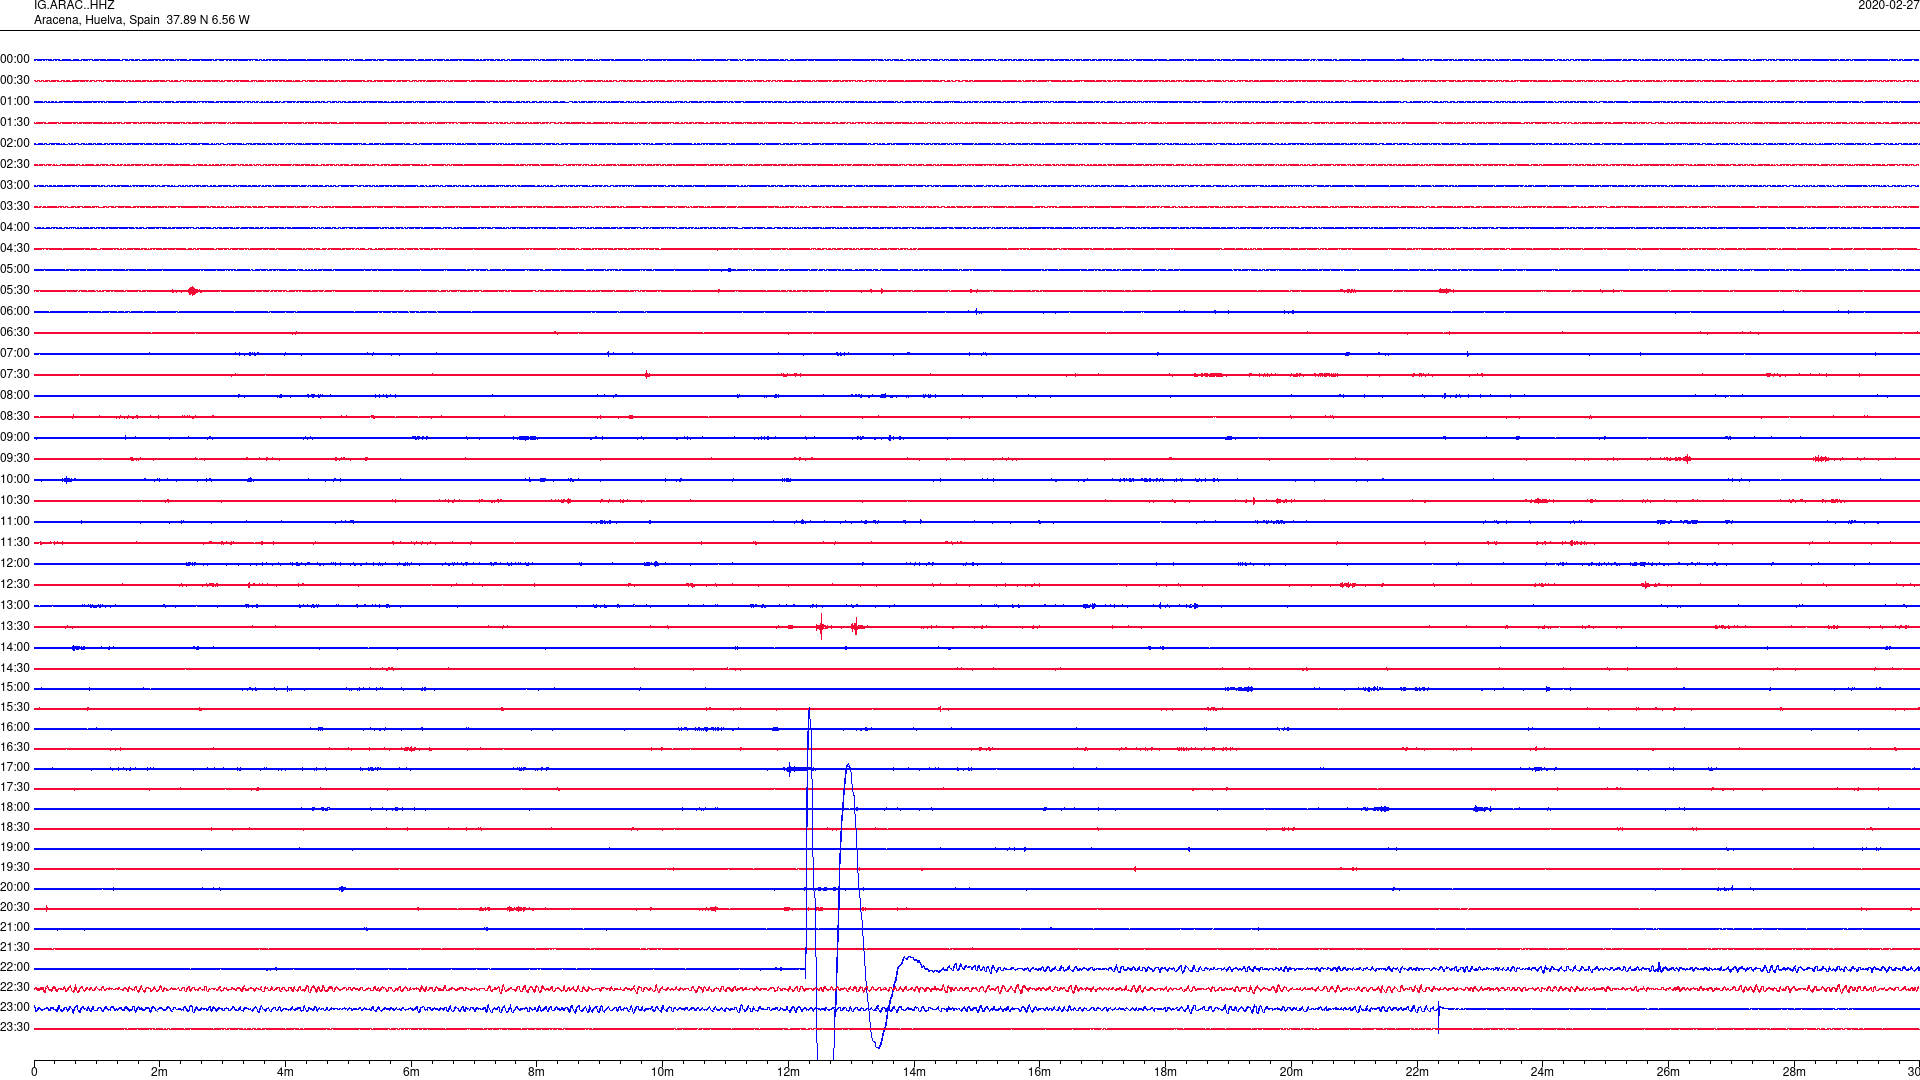This screenshot has width=1920, height=1080.
Task: Select the 09:30 time row label
Action: (15, 458)
